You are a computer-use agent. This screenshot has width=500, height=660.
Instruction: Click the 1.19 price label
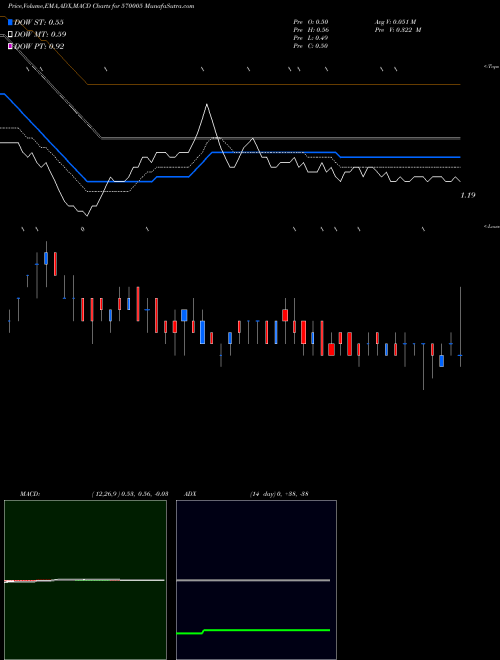click(468, 195)
